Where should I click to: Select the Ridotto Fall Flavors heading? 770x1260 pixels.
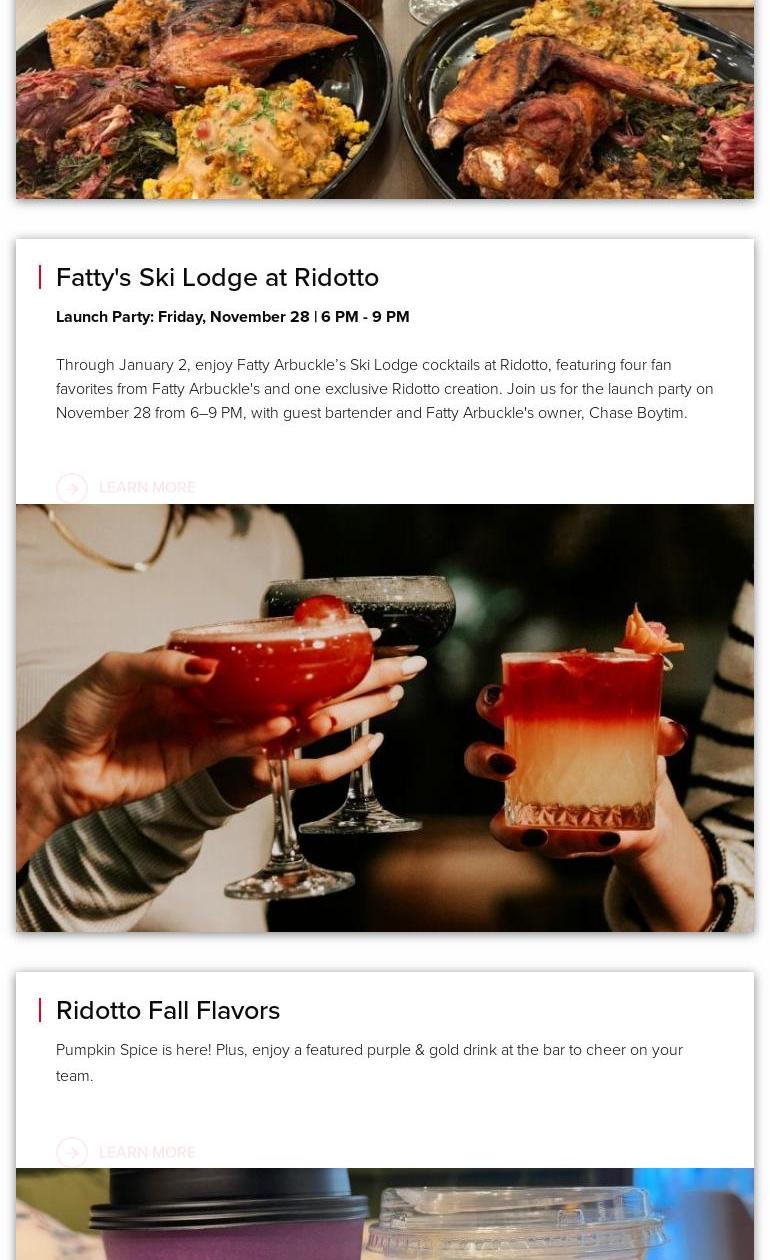coord(168,1010)
